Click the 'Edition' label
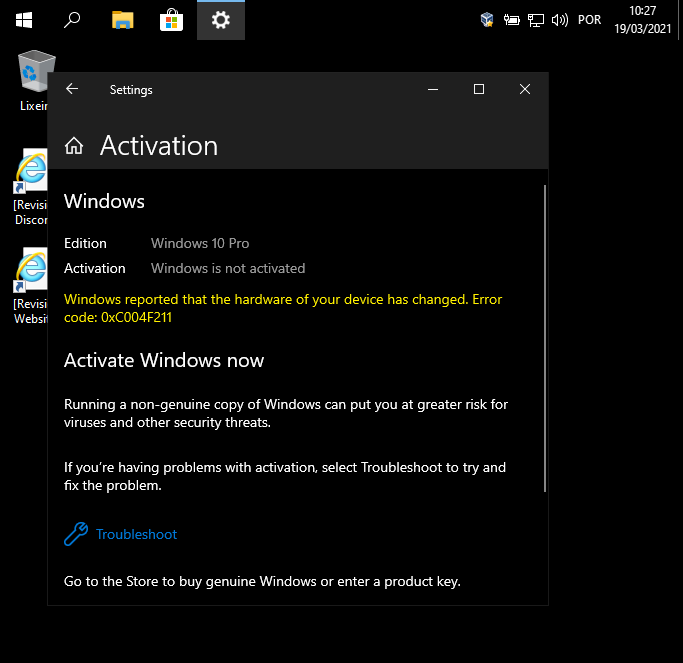This screenshot has width=683, height=663. pyautogui.click(x=85, y=243)
